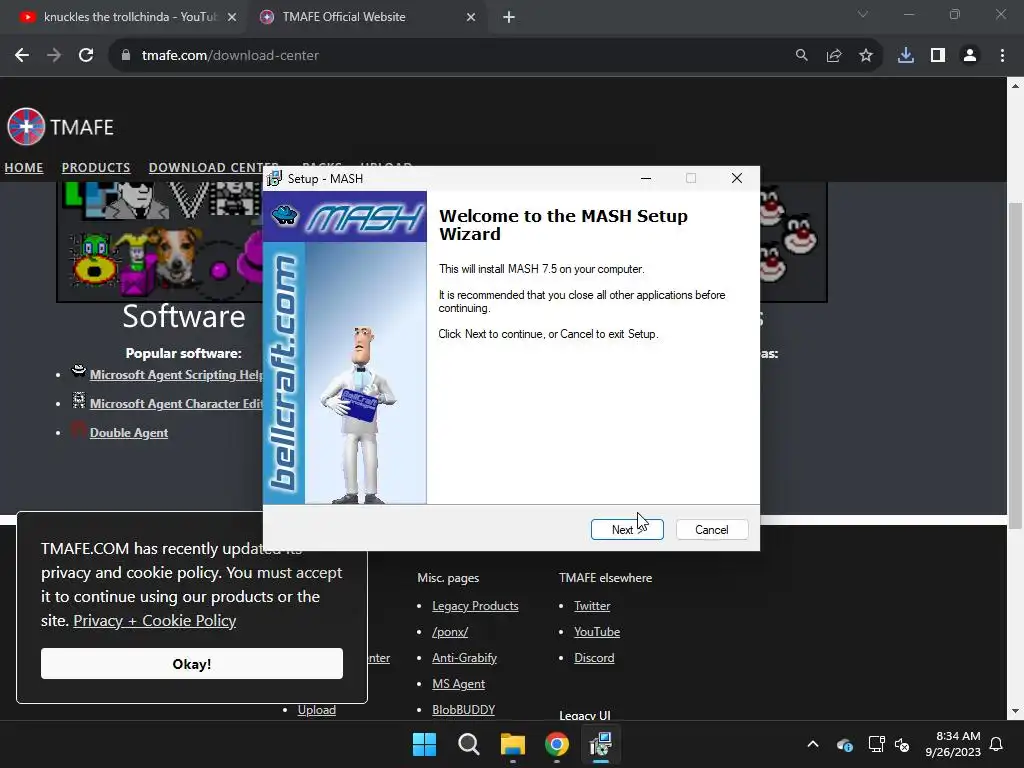
Task: Open File Explorer from taskbar
Action: (513, 744)
